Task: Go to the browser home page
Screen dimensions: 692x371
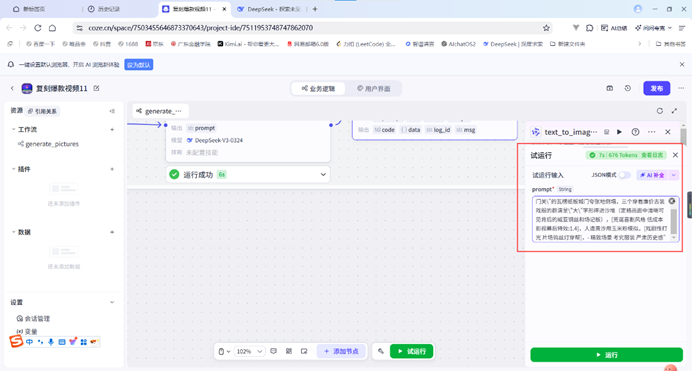Action: (53, 28)
